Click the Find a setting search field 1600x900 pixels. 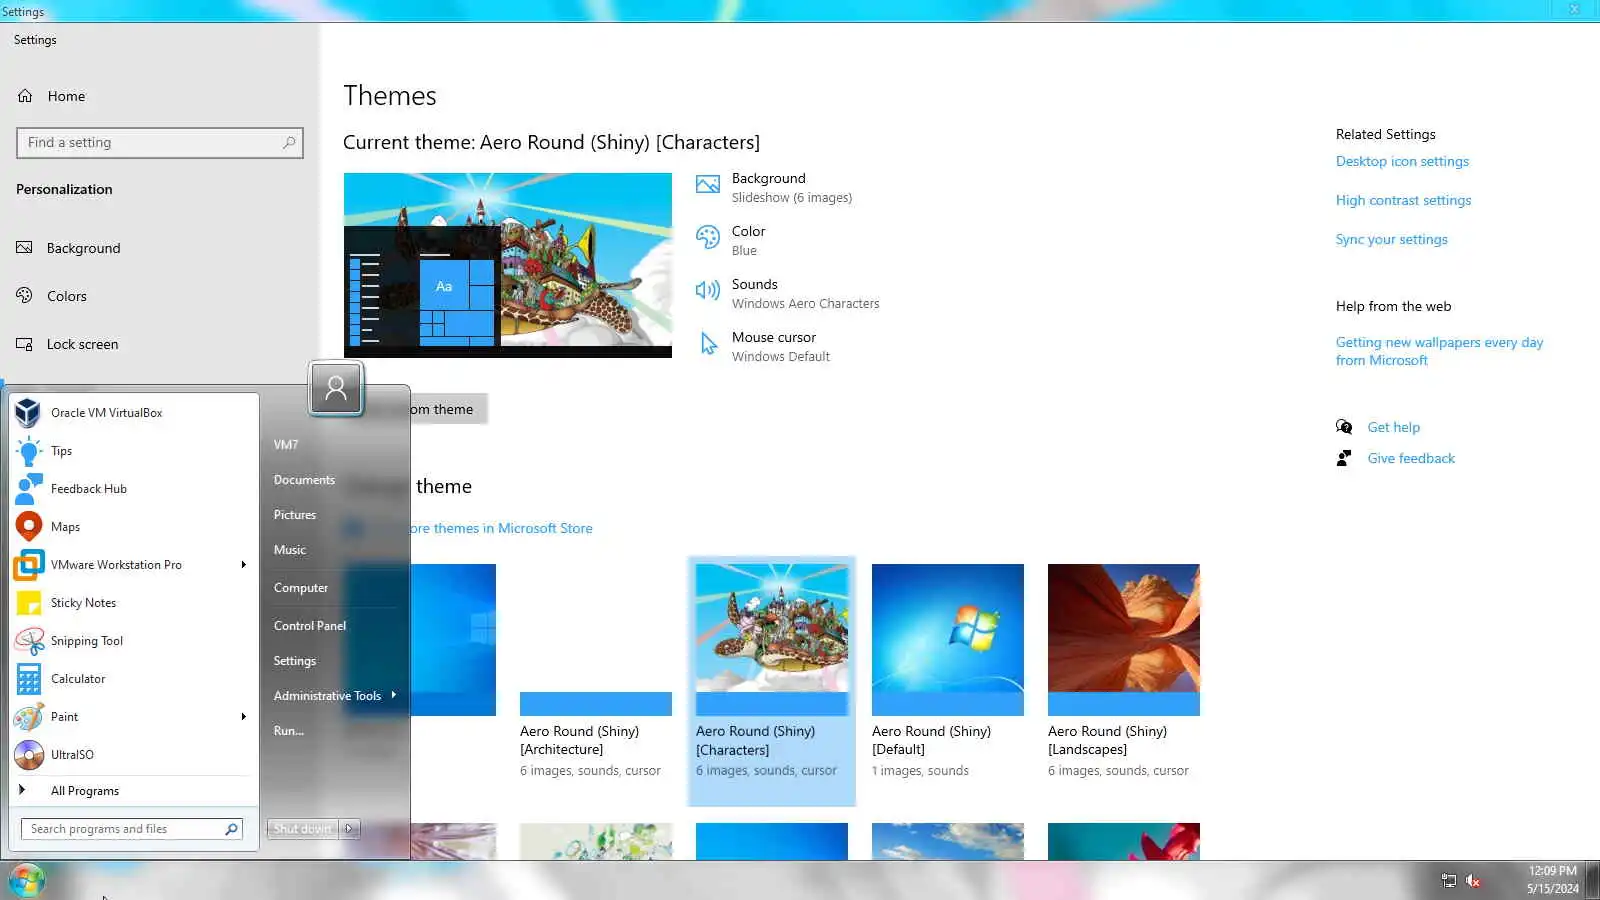click(160, 143)
